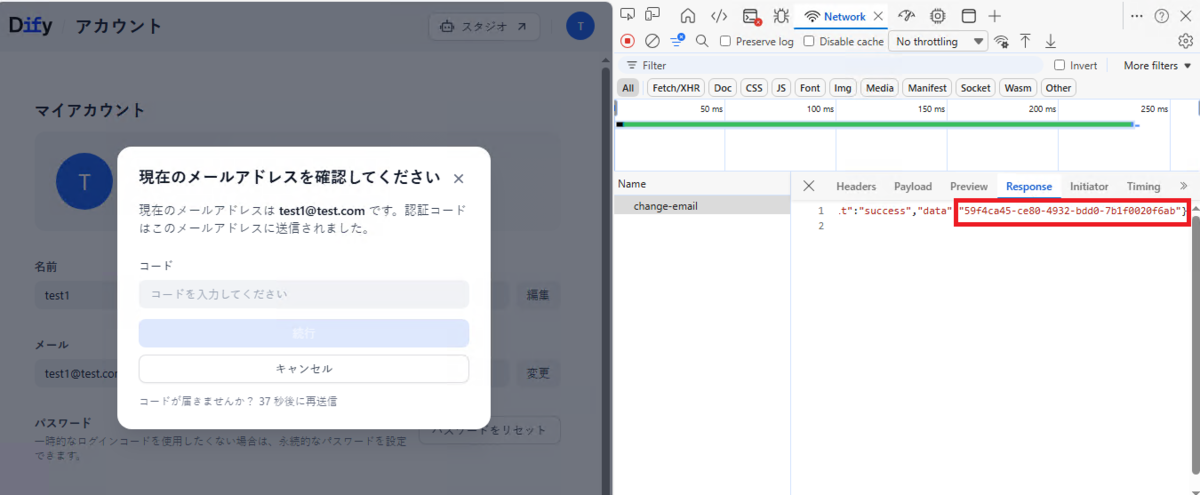Select the All request type filter
The width and height of the screenshot is (1200, 495).
(628, 88)
